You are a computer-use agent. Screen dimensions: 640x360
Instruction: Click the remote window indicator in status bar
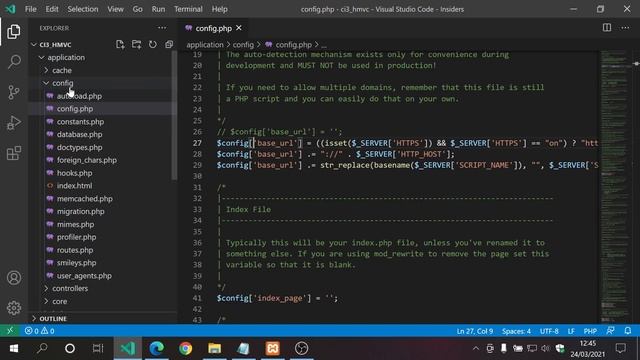point(10,331)
